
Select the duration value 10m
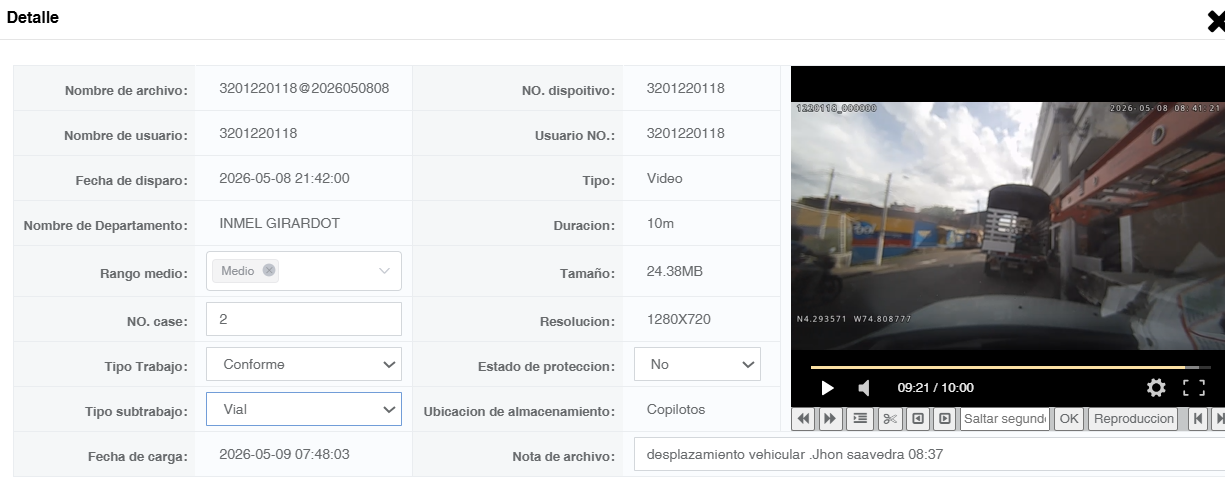click(660, 223)
